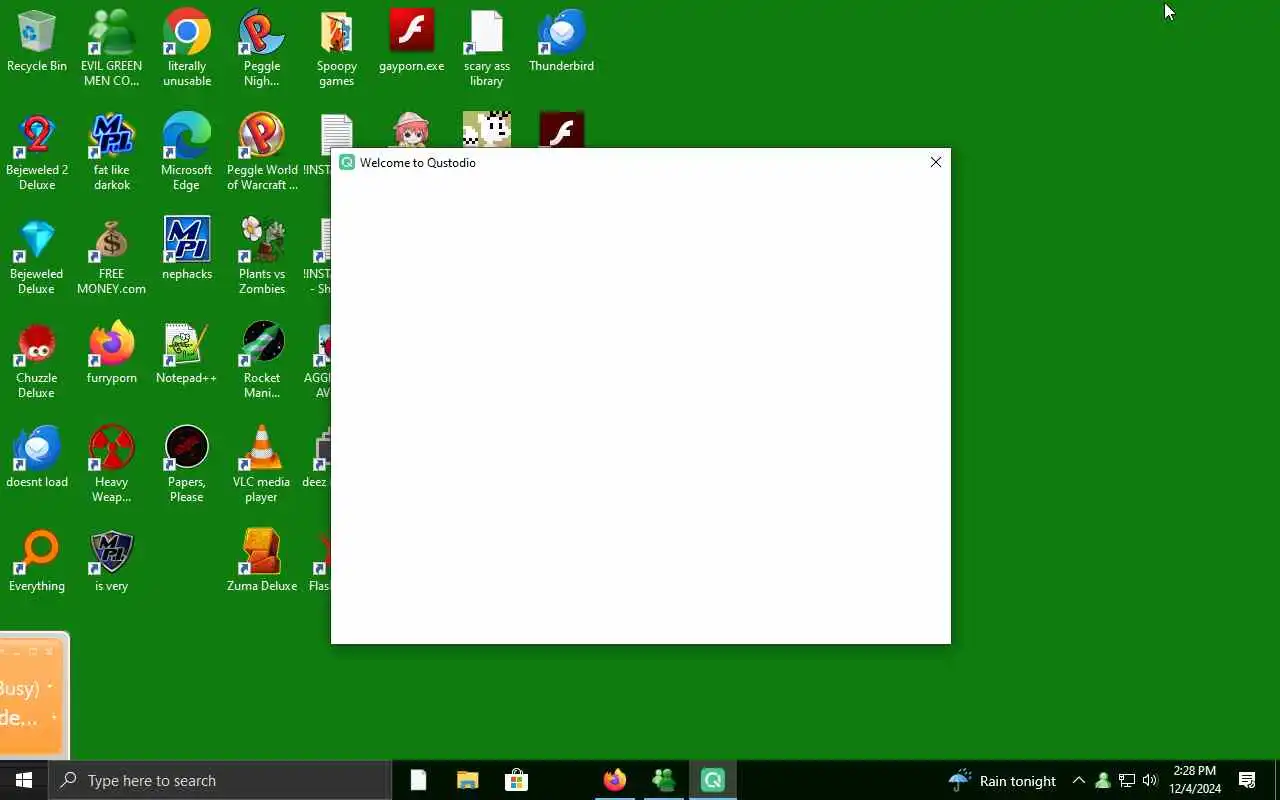
Task: Open the Chuzzle Deluxe desktop icon
Action: [37, 360]
